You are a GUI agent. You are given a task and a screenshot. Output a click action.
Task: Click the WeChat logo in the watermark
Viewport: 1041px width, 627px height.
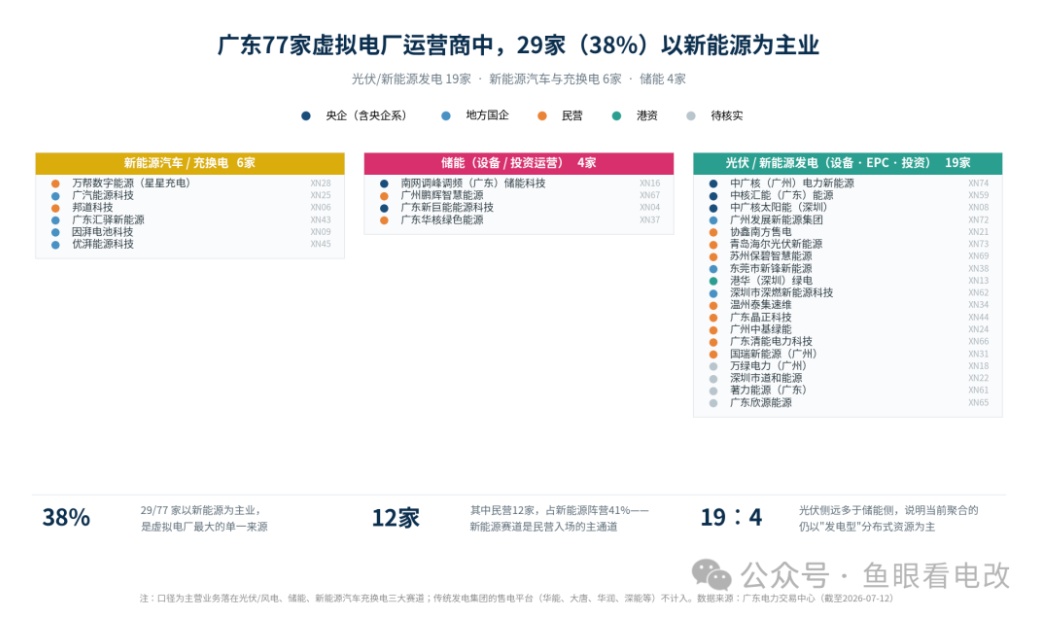(711, 575)
